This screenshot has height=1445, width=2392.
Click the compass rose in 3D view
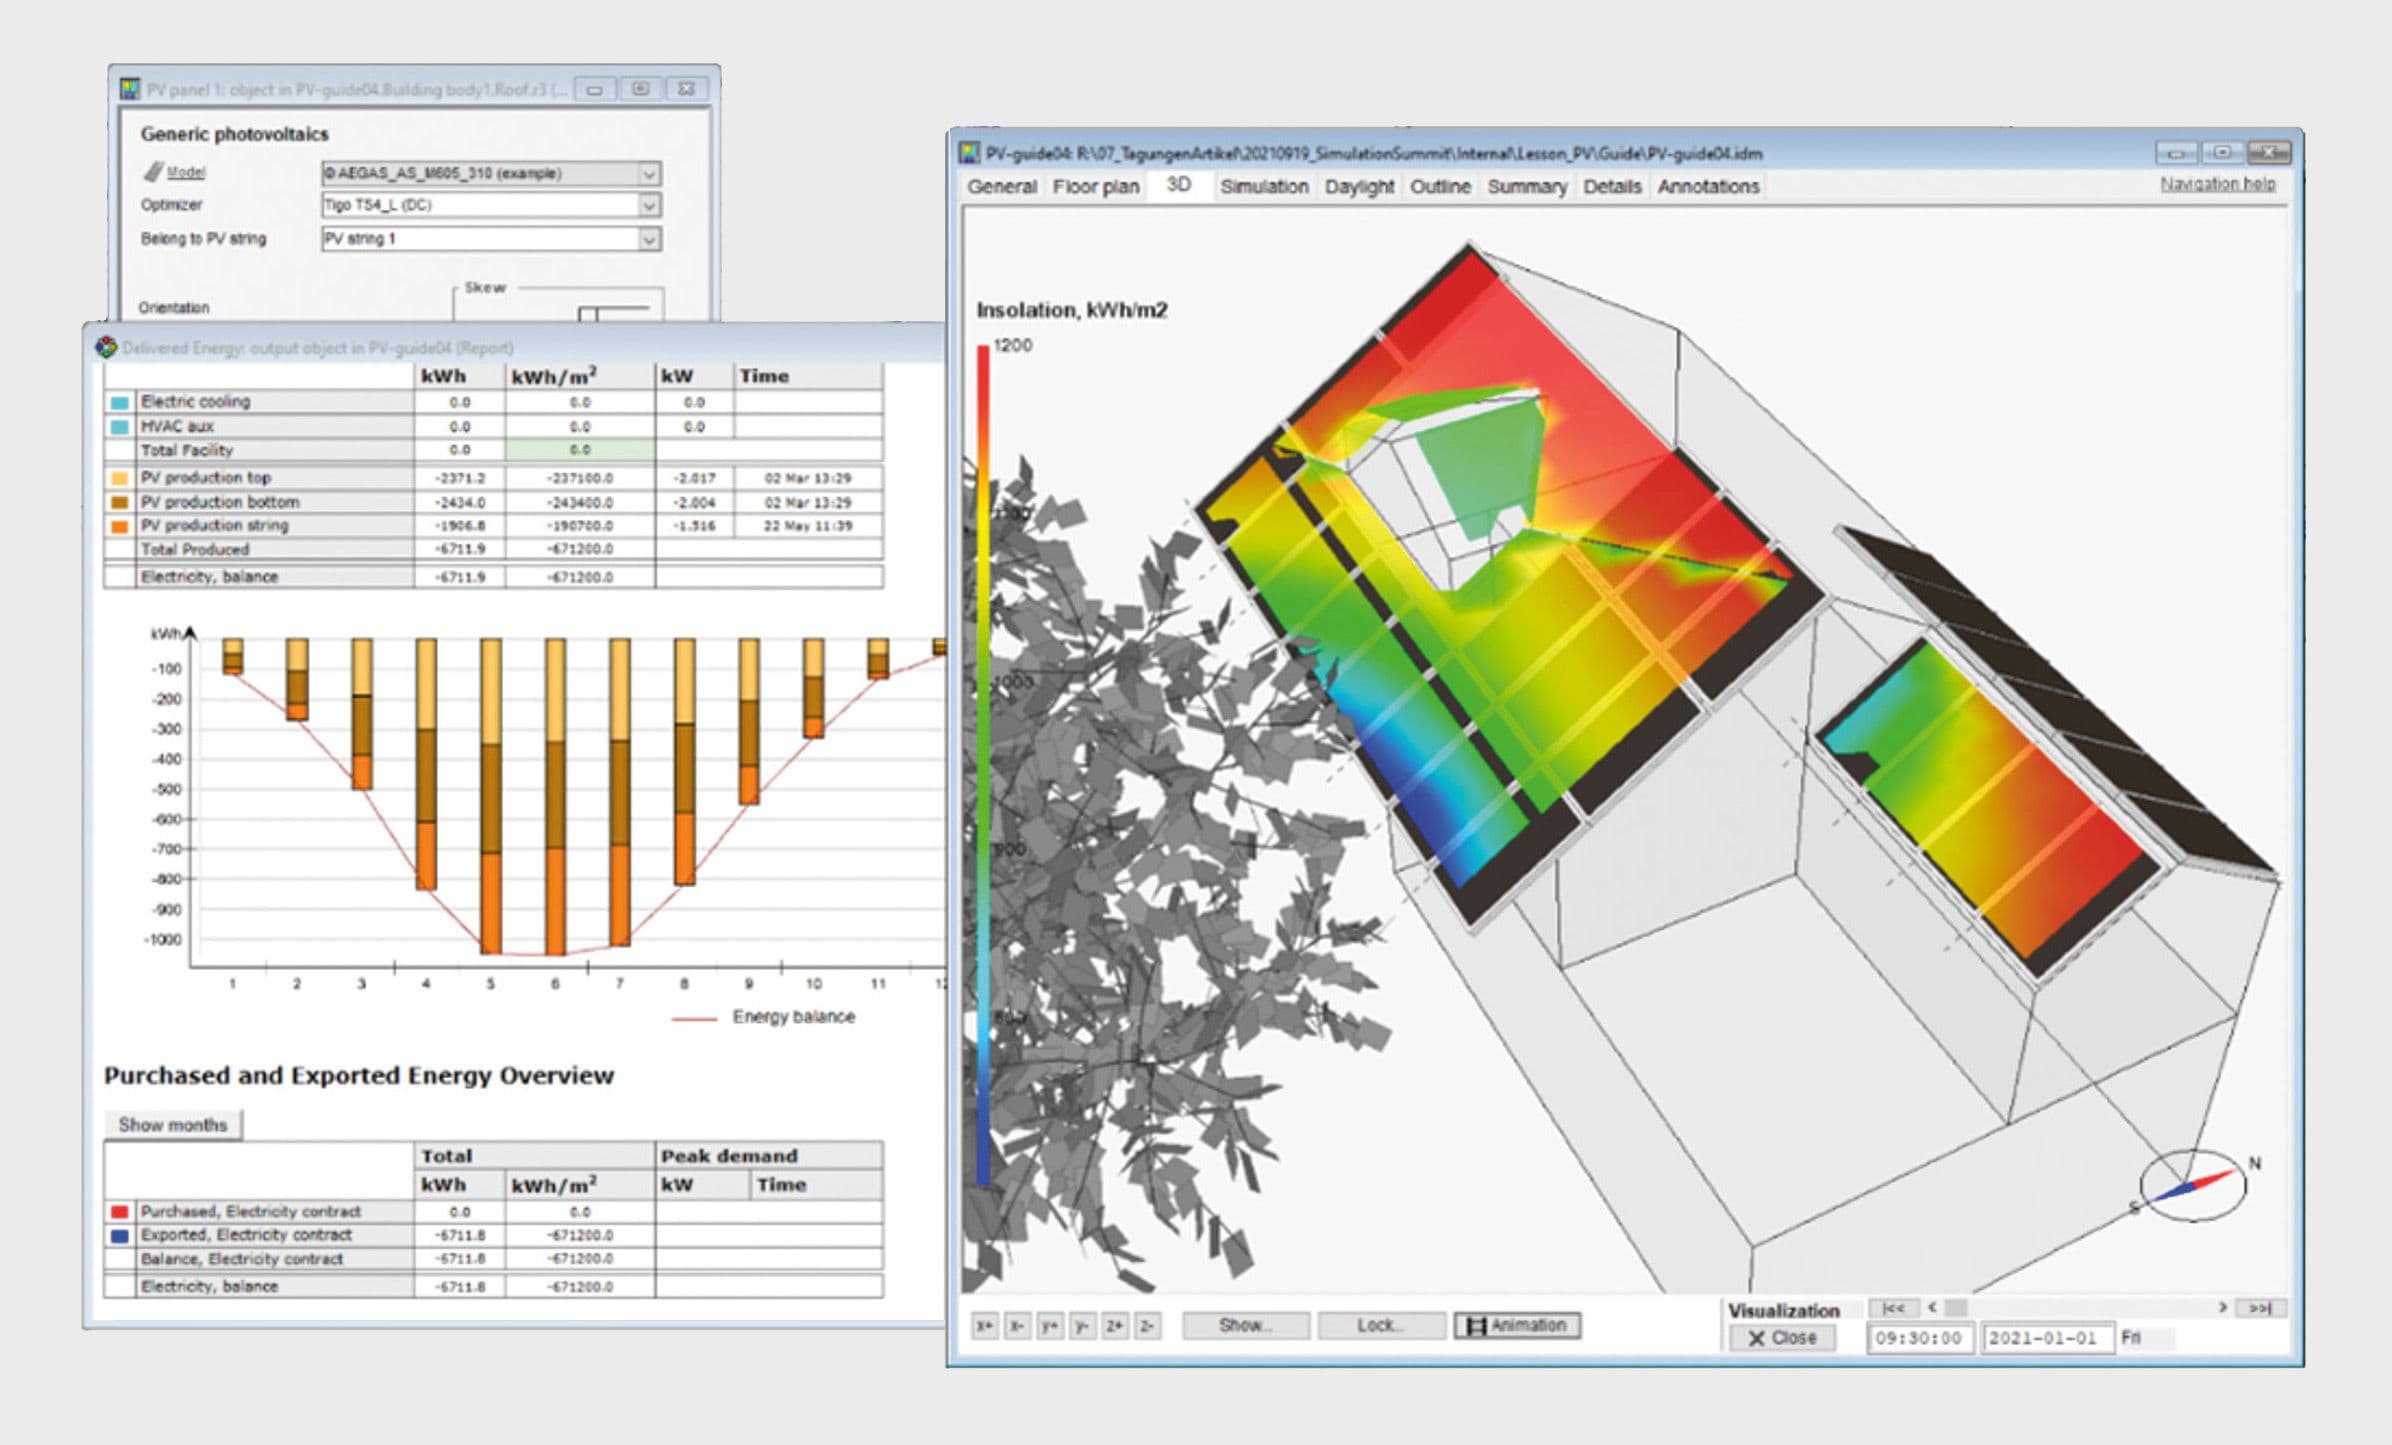coord(2194,1185)
